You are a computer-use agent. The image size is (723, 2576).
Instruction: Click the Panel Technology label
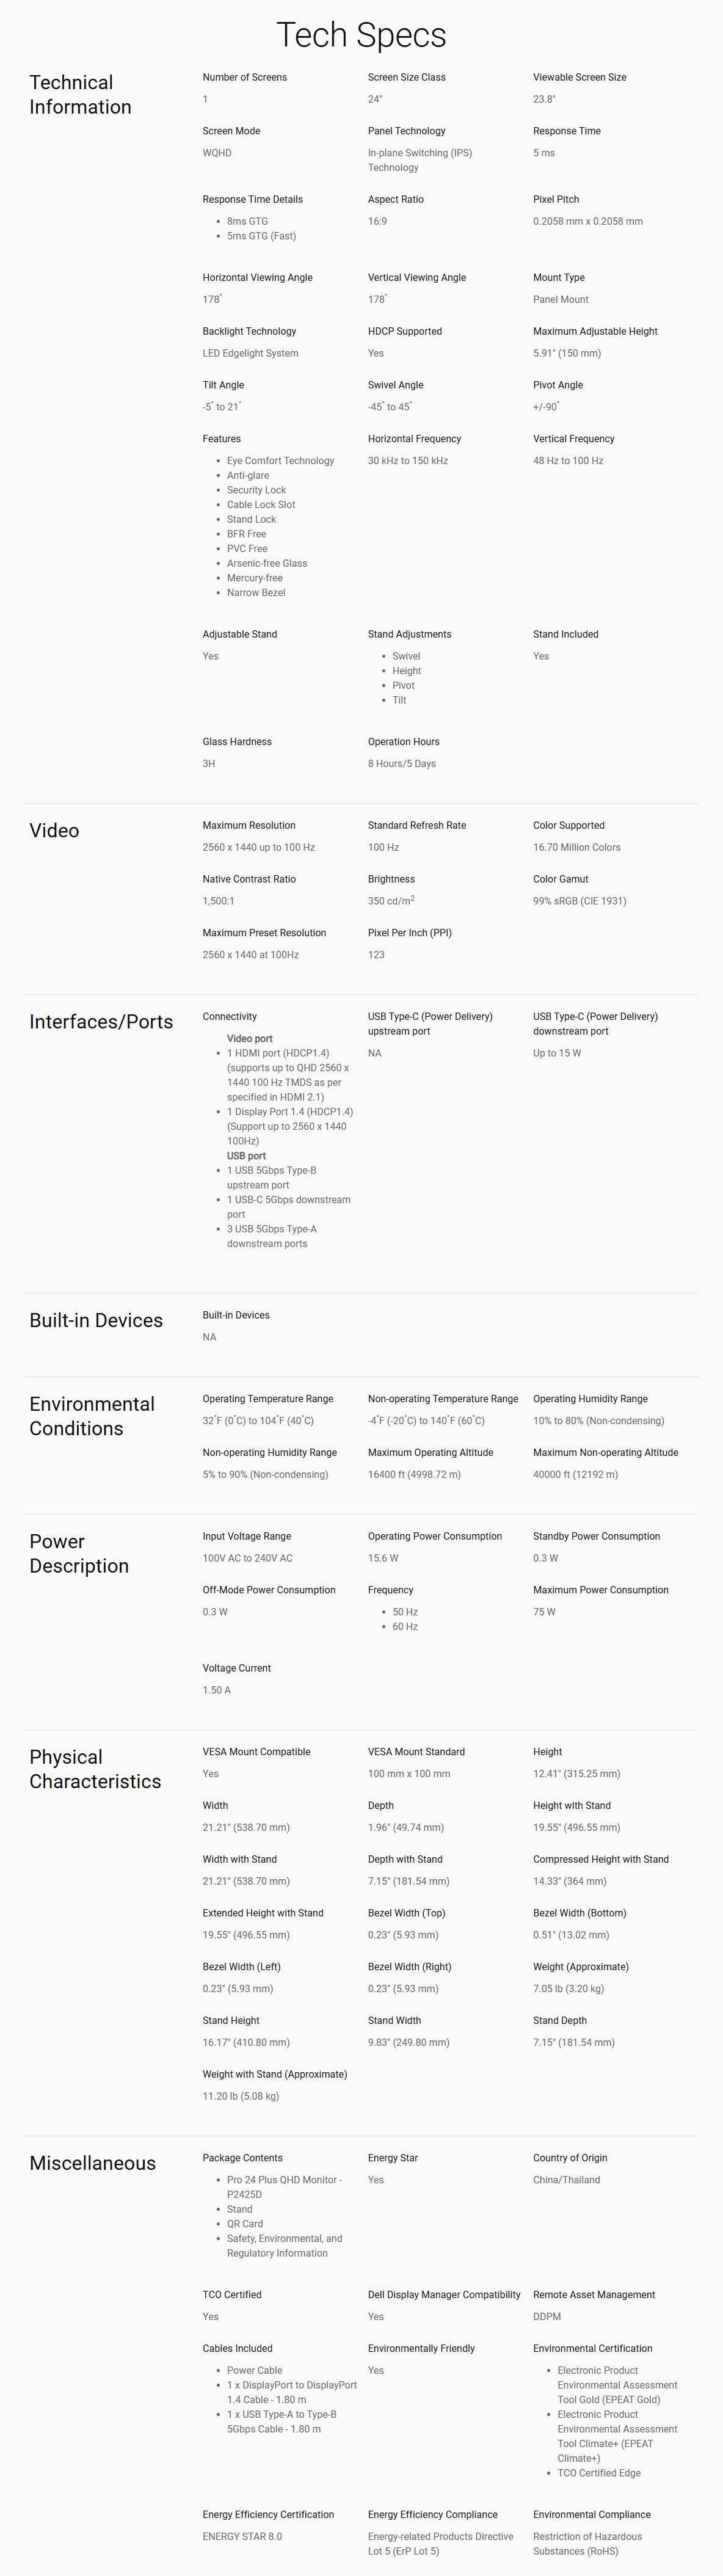(406, 131)
